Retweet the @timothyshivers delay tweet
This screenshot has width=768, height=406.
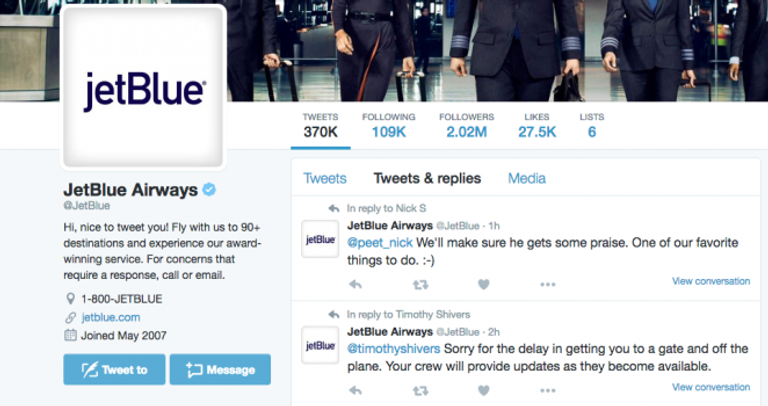tap(420, 391)
